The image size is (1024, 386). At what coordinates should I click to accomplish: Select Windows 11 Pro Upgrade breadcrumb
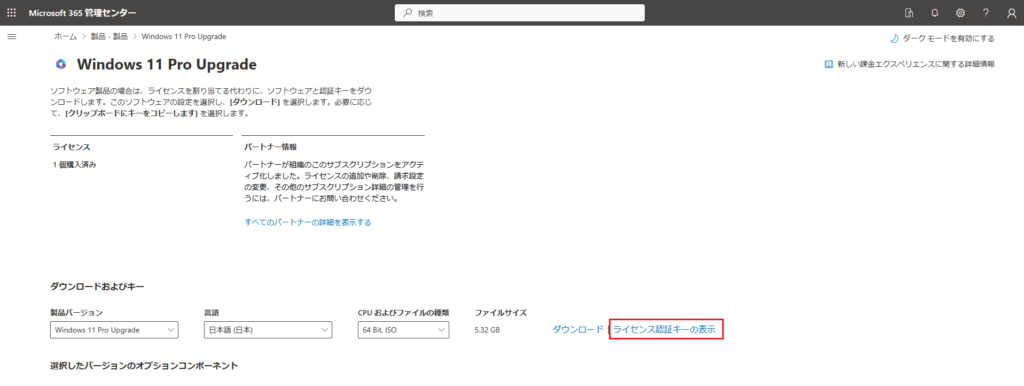click(x=184, y=37)
